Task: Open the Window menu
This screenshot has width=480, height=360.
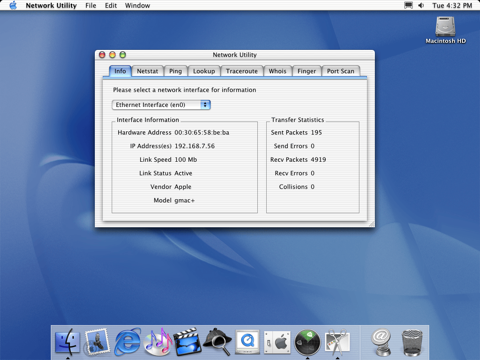Action: (x=137, y=5)
